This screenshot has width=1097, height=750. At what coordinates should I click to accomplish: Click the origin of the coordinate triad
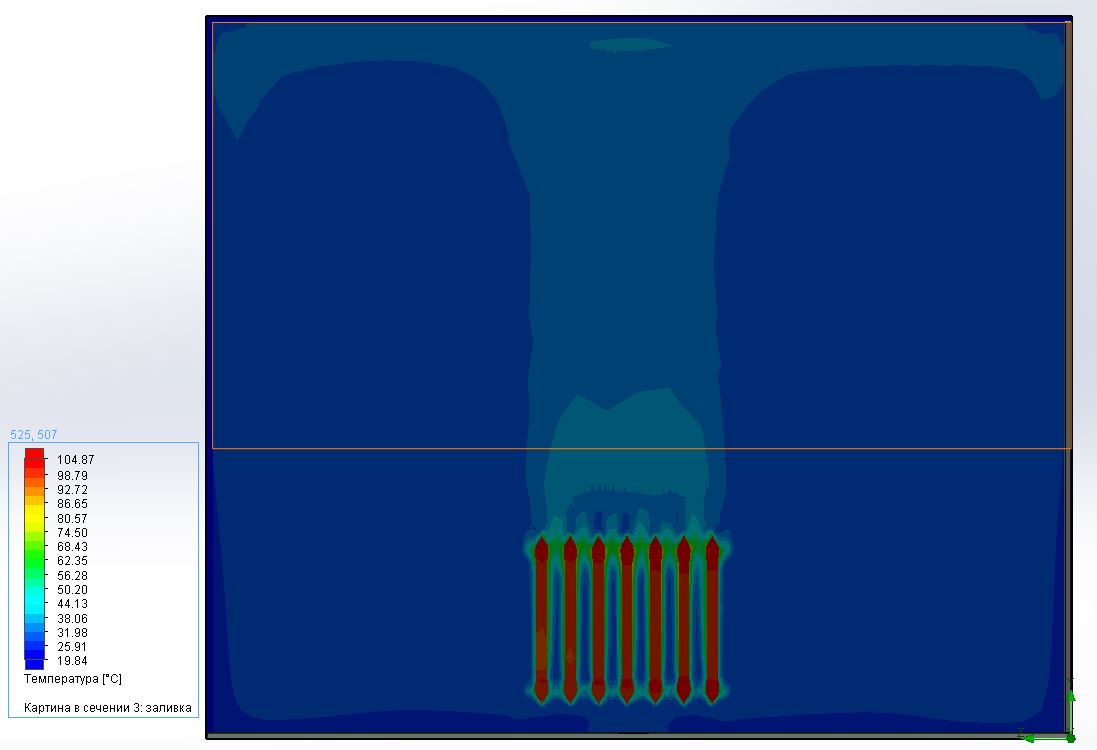[1070, 738]
